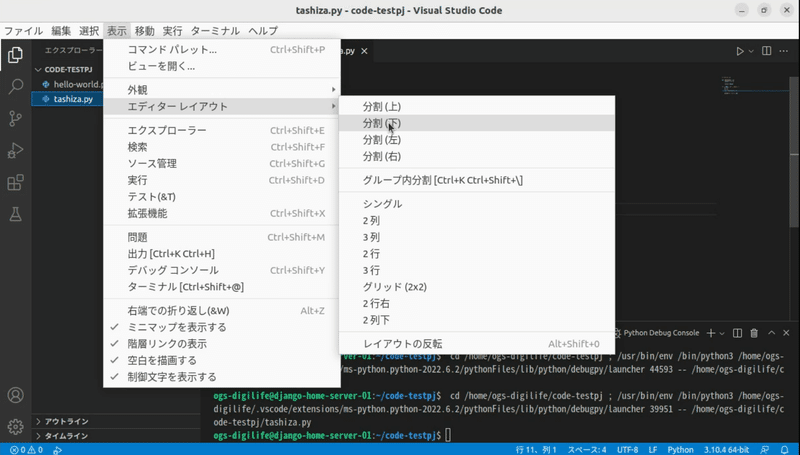
Task: Click the 行 11、列 1 cursor position
Action: pos(536,450)
